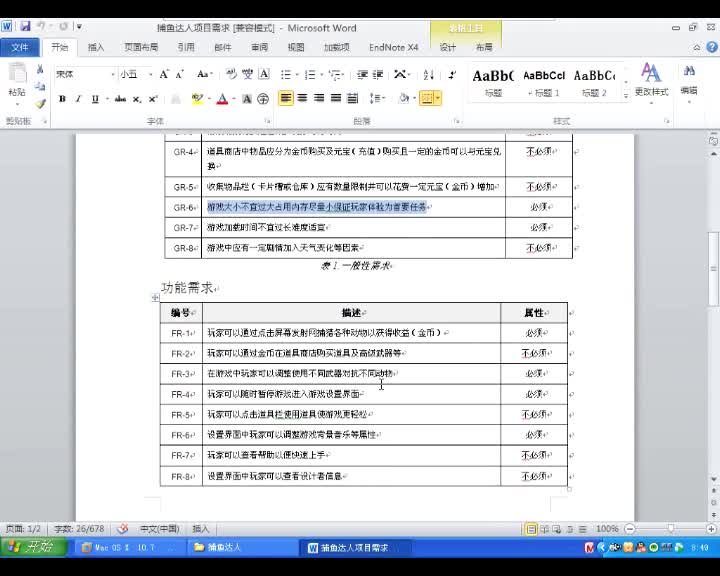Open the EndNote X4 tab

(393, 47)
